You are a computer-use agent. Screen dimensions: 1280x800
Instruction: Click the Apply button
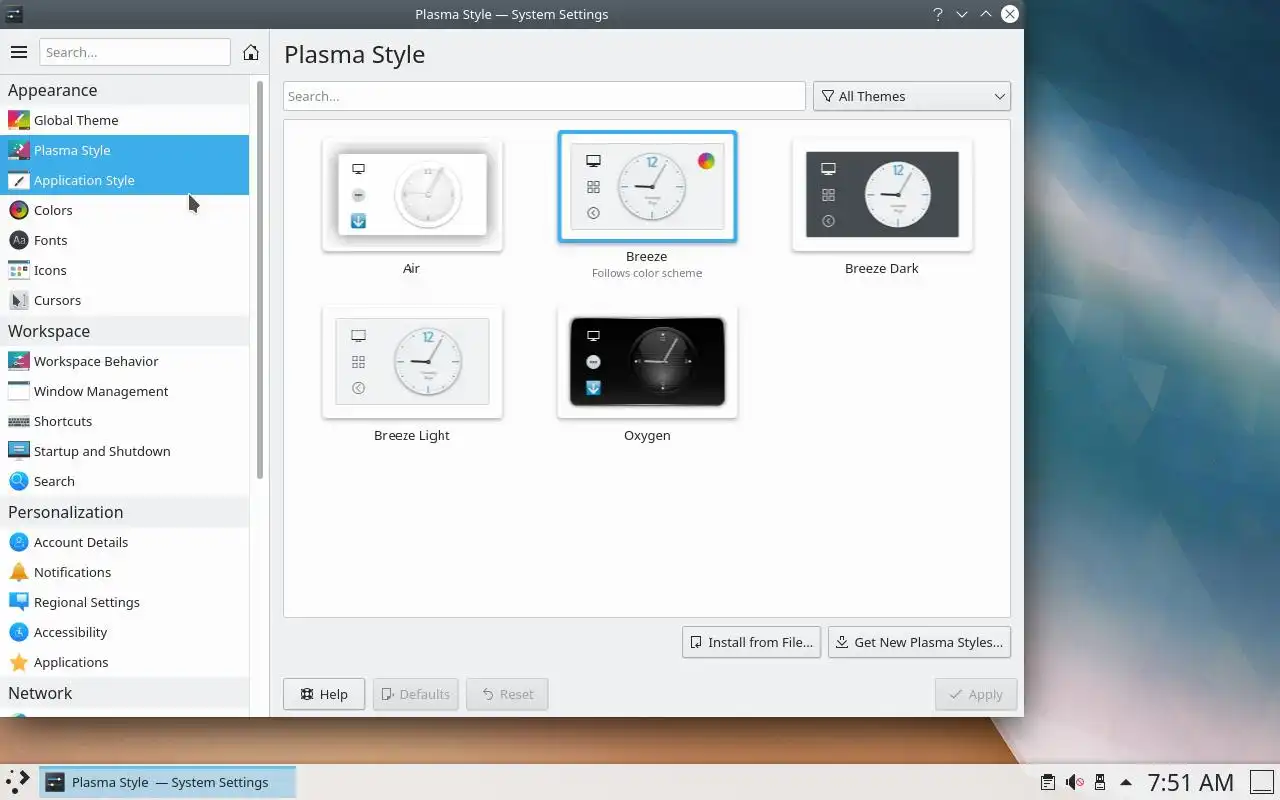click(x=976, y=694)
